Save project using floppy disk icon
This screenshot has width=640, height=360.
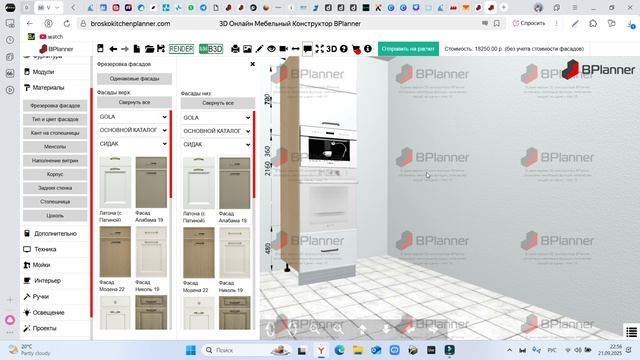[x=161, y=49]
